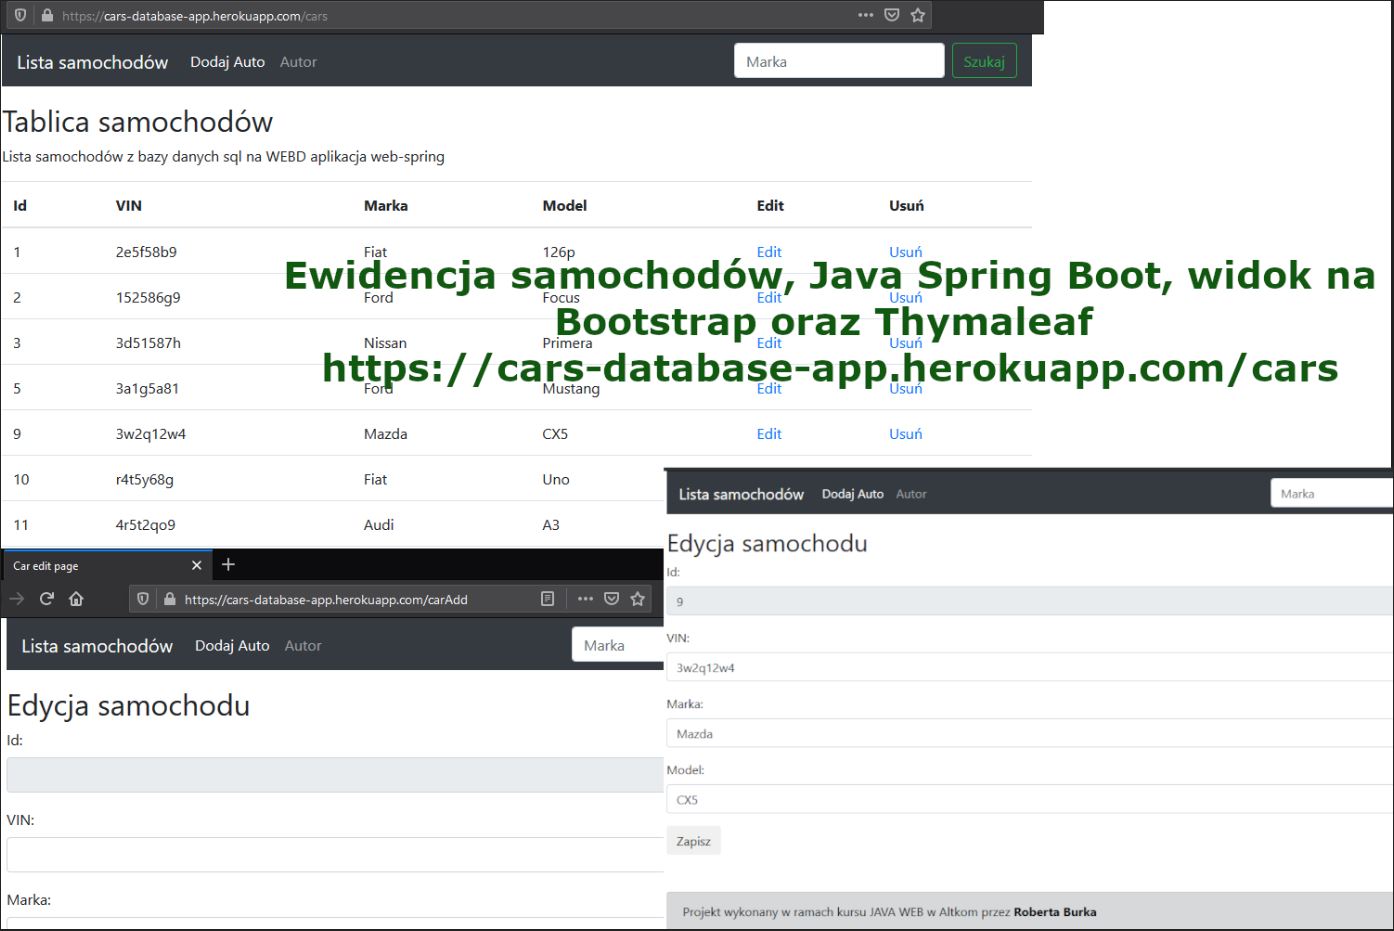Toggle Reader View in the carAdd address bar
The width and height of the screenshot is (1394, 931).
pyautogui.click(x=547, y=598)
